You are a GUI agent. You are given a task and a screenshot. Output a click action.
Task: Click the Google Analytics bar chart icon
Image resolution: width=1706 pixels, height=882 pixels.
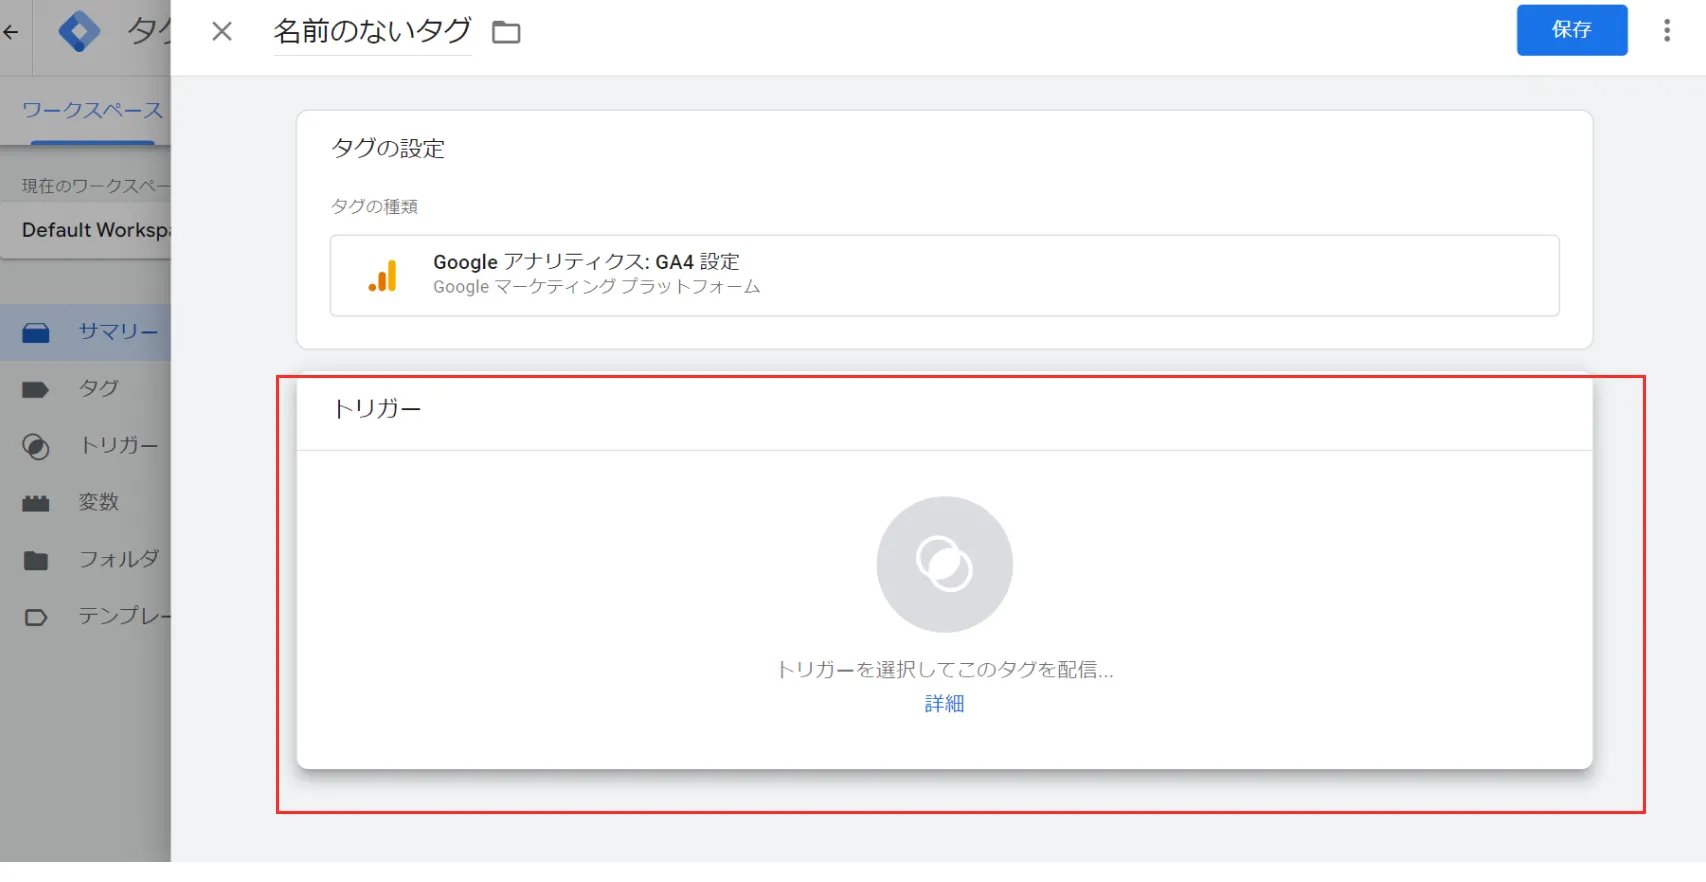383,276
